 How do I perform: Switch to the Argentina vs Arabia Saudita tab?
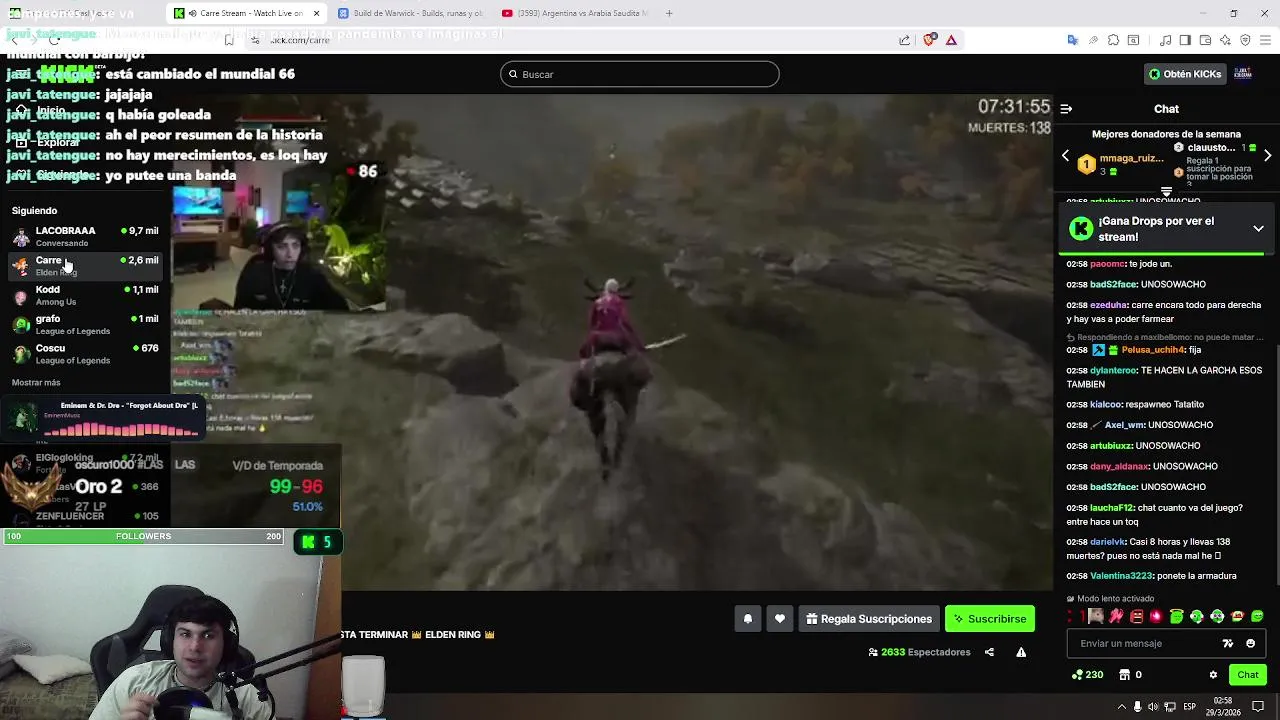[575, 13]
